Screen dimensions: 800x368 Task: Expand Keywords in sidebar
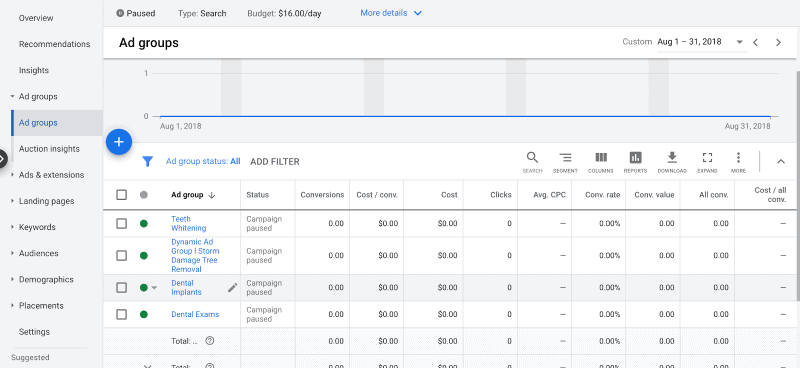click(x=12, y=227)
